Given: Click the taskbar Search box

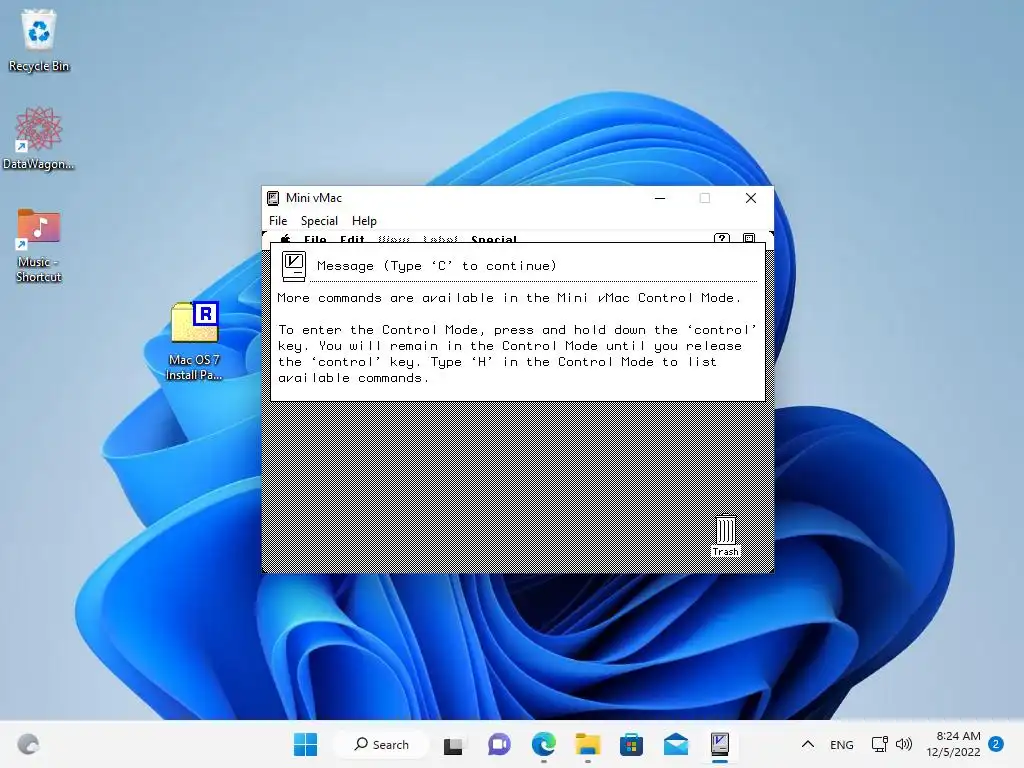Looking at the screenshot, I should (381, 744).
